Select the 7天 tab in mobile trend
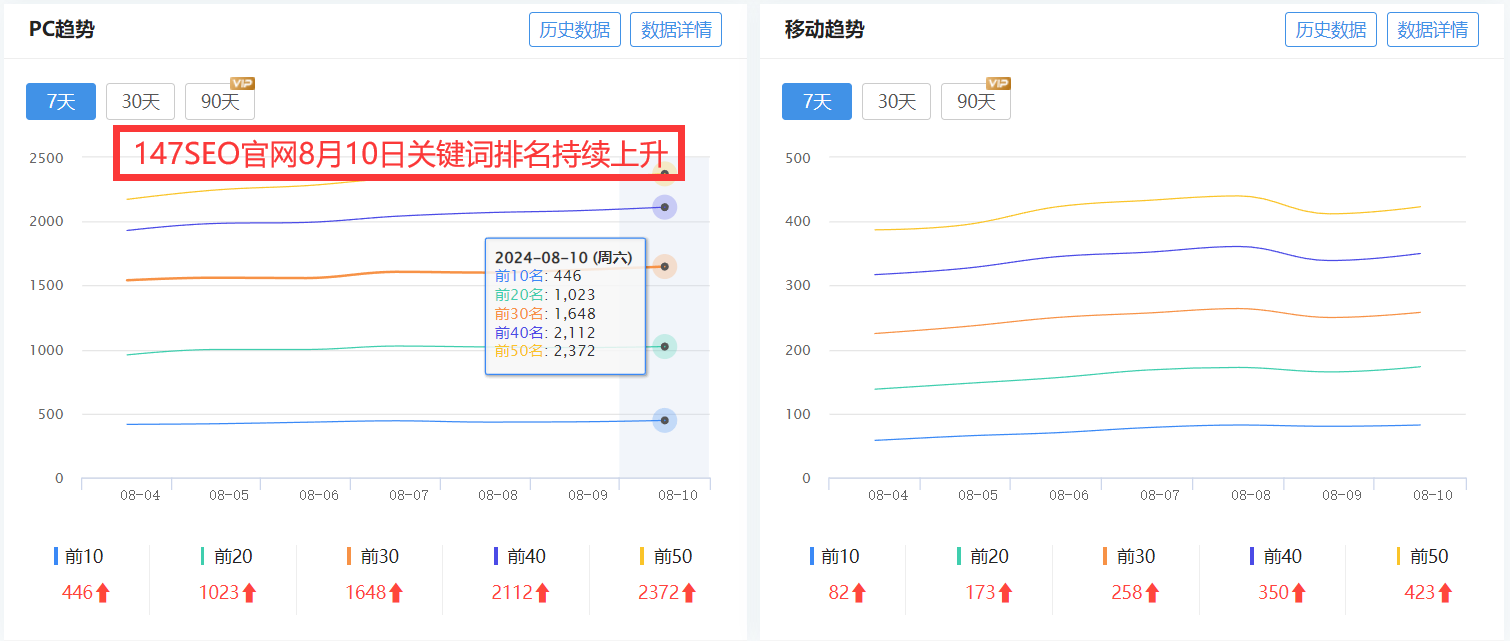Viewport: 1510px width, 641px height. pos(817,101)
